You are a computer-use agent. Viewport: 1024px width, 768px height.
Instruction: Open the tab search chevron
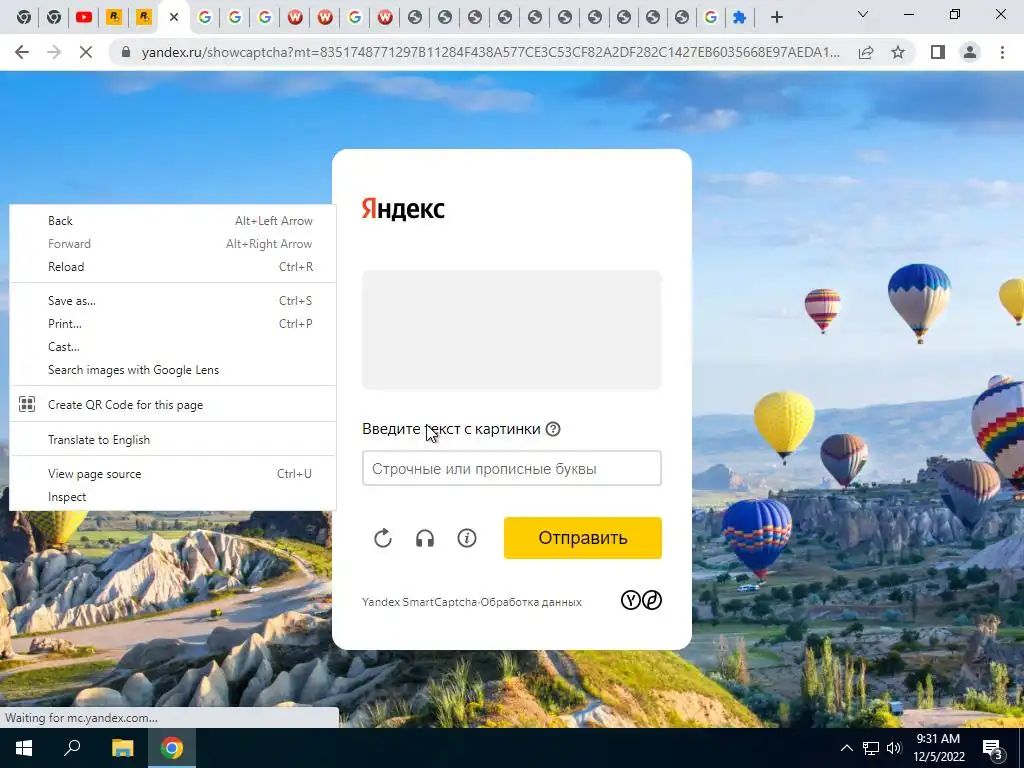863,14
